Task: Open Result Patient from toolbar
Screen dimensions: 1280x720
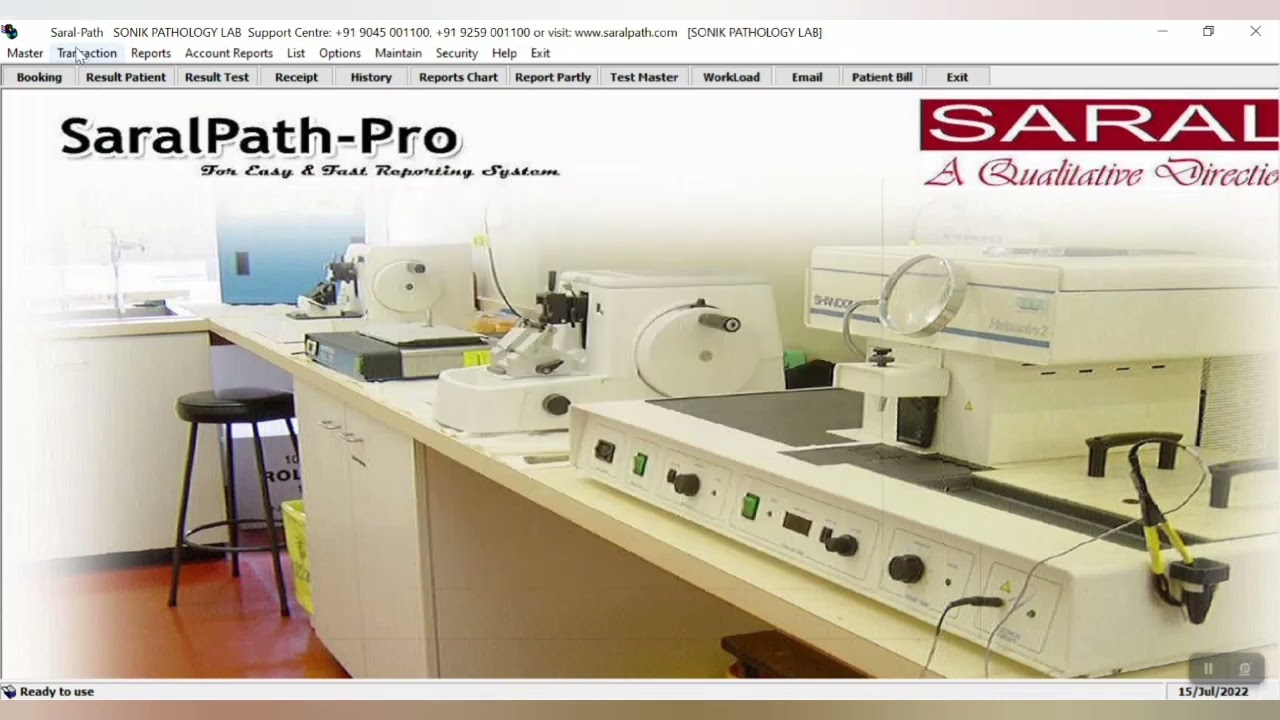Action: point(126,77)
